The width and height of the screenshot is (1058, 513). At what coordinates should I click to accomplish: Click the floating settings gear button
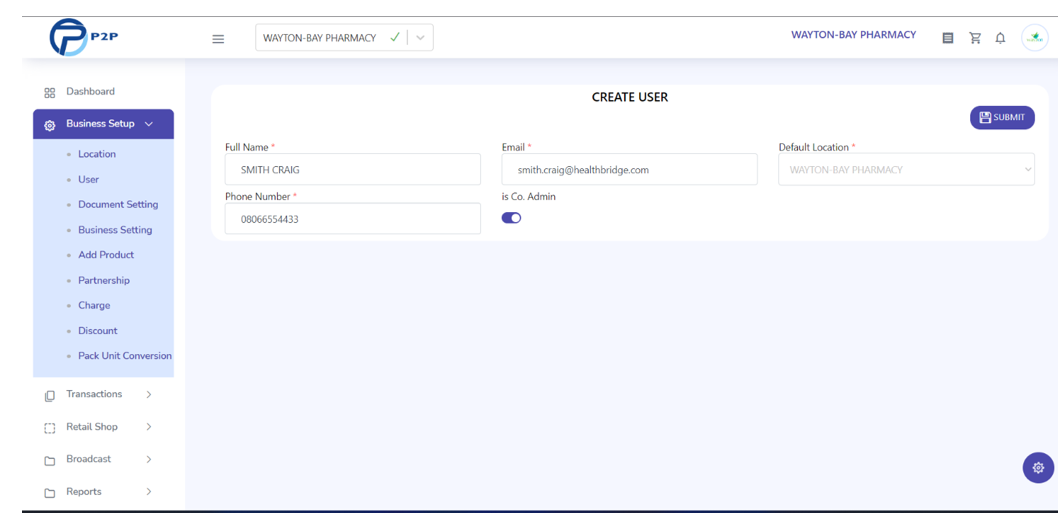1038,467
